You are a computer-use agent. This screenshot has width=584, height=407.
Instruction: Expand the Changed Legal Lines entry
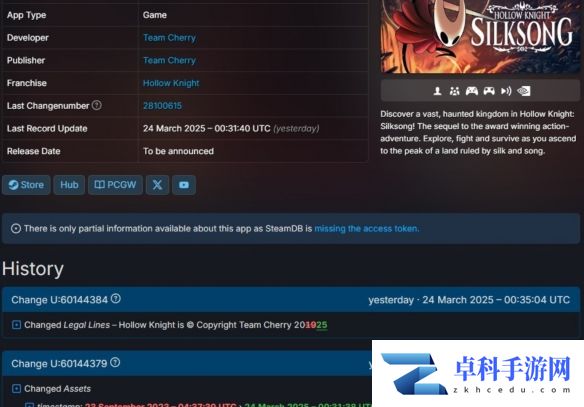pos(16,325)
